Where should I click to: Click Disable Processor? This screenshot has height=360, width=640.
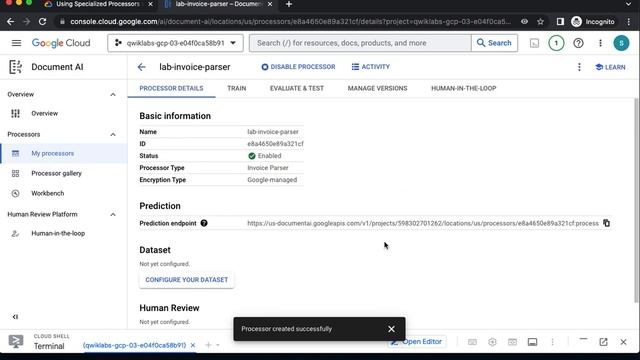(298, 67)
